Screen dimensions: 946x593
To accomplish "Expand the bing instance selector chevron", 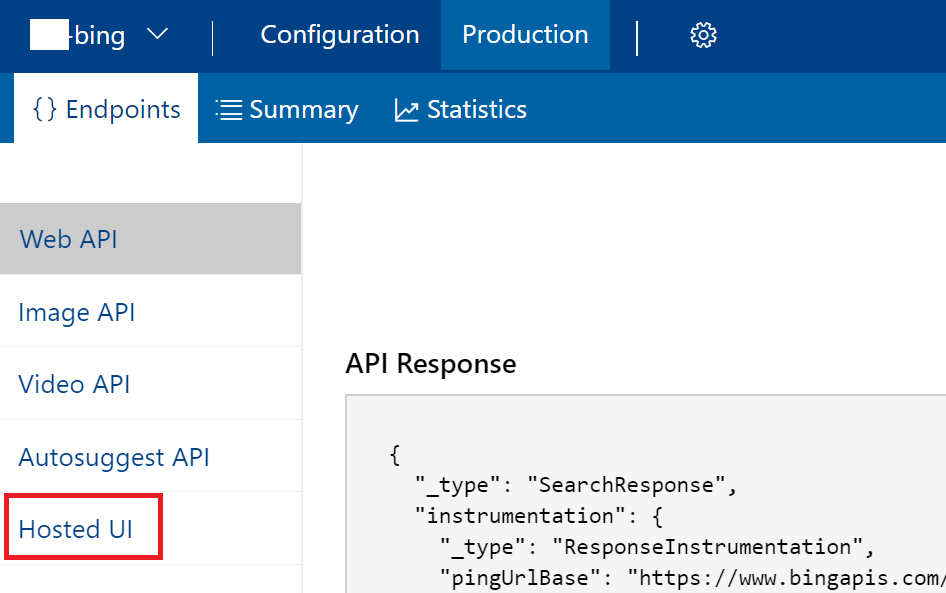I will coord(158,34).
